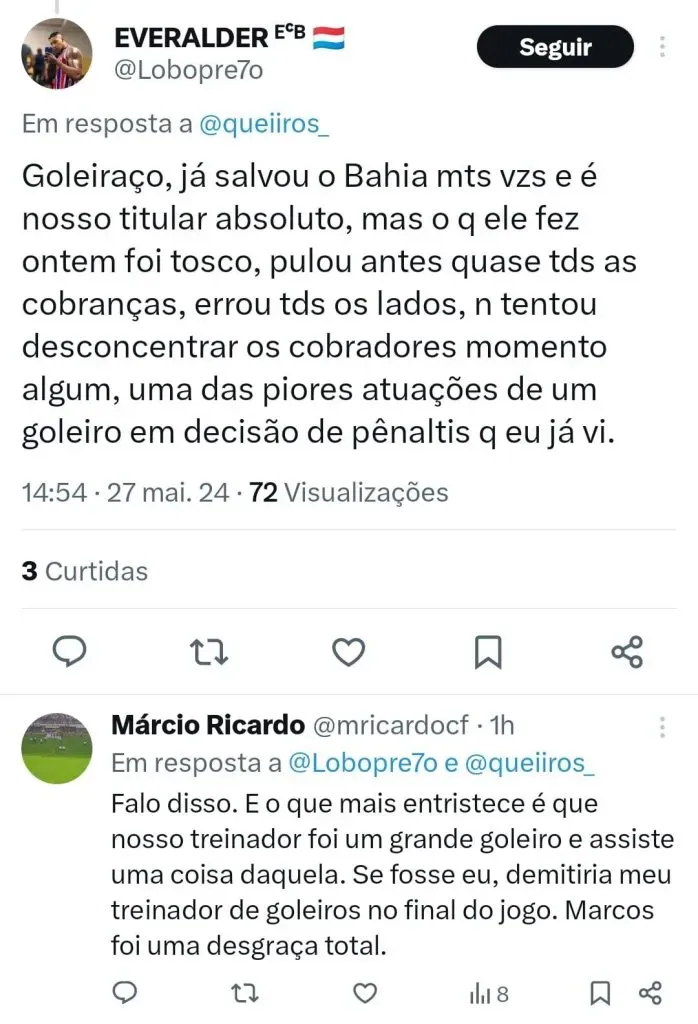Like Márcio Ricardo's reply
Image resolution: width=698 pixels, height=1024 pixels.
366,993
